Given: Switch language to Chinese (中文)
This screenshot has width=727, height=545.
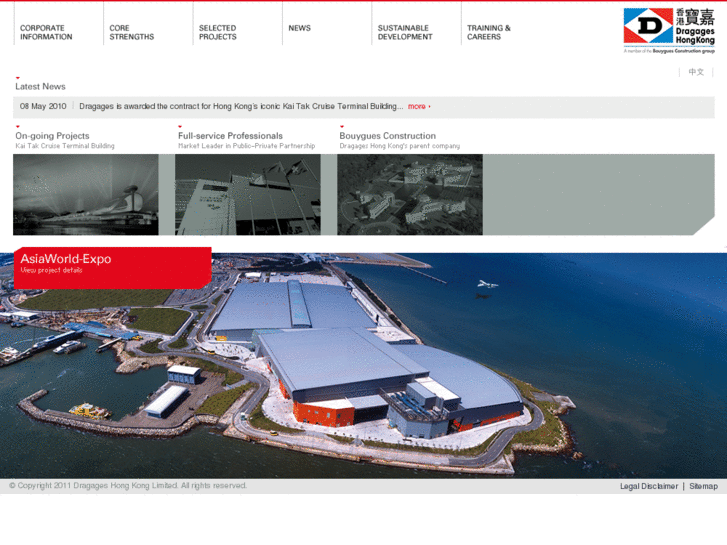Looking at the screenshot, I should point(696,72).
